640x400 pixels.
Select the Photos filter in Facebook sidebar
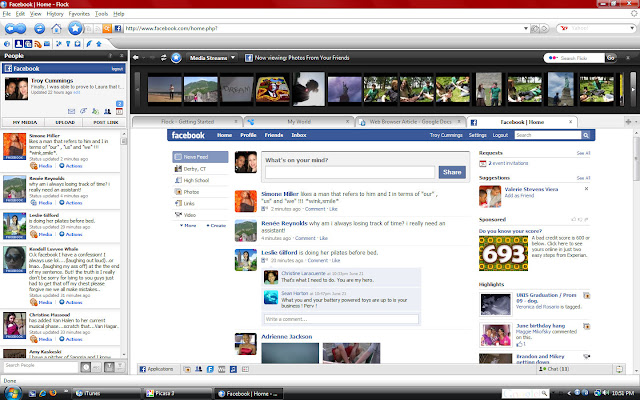(200, 192)
